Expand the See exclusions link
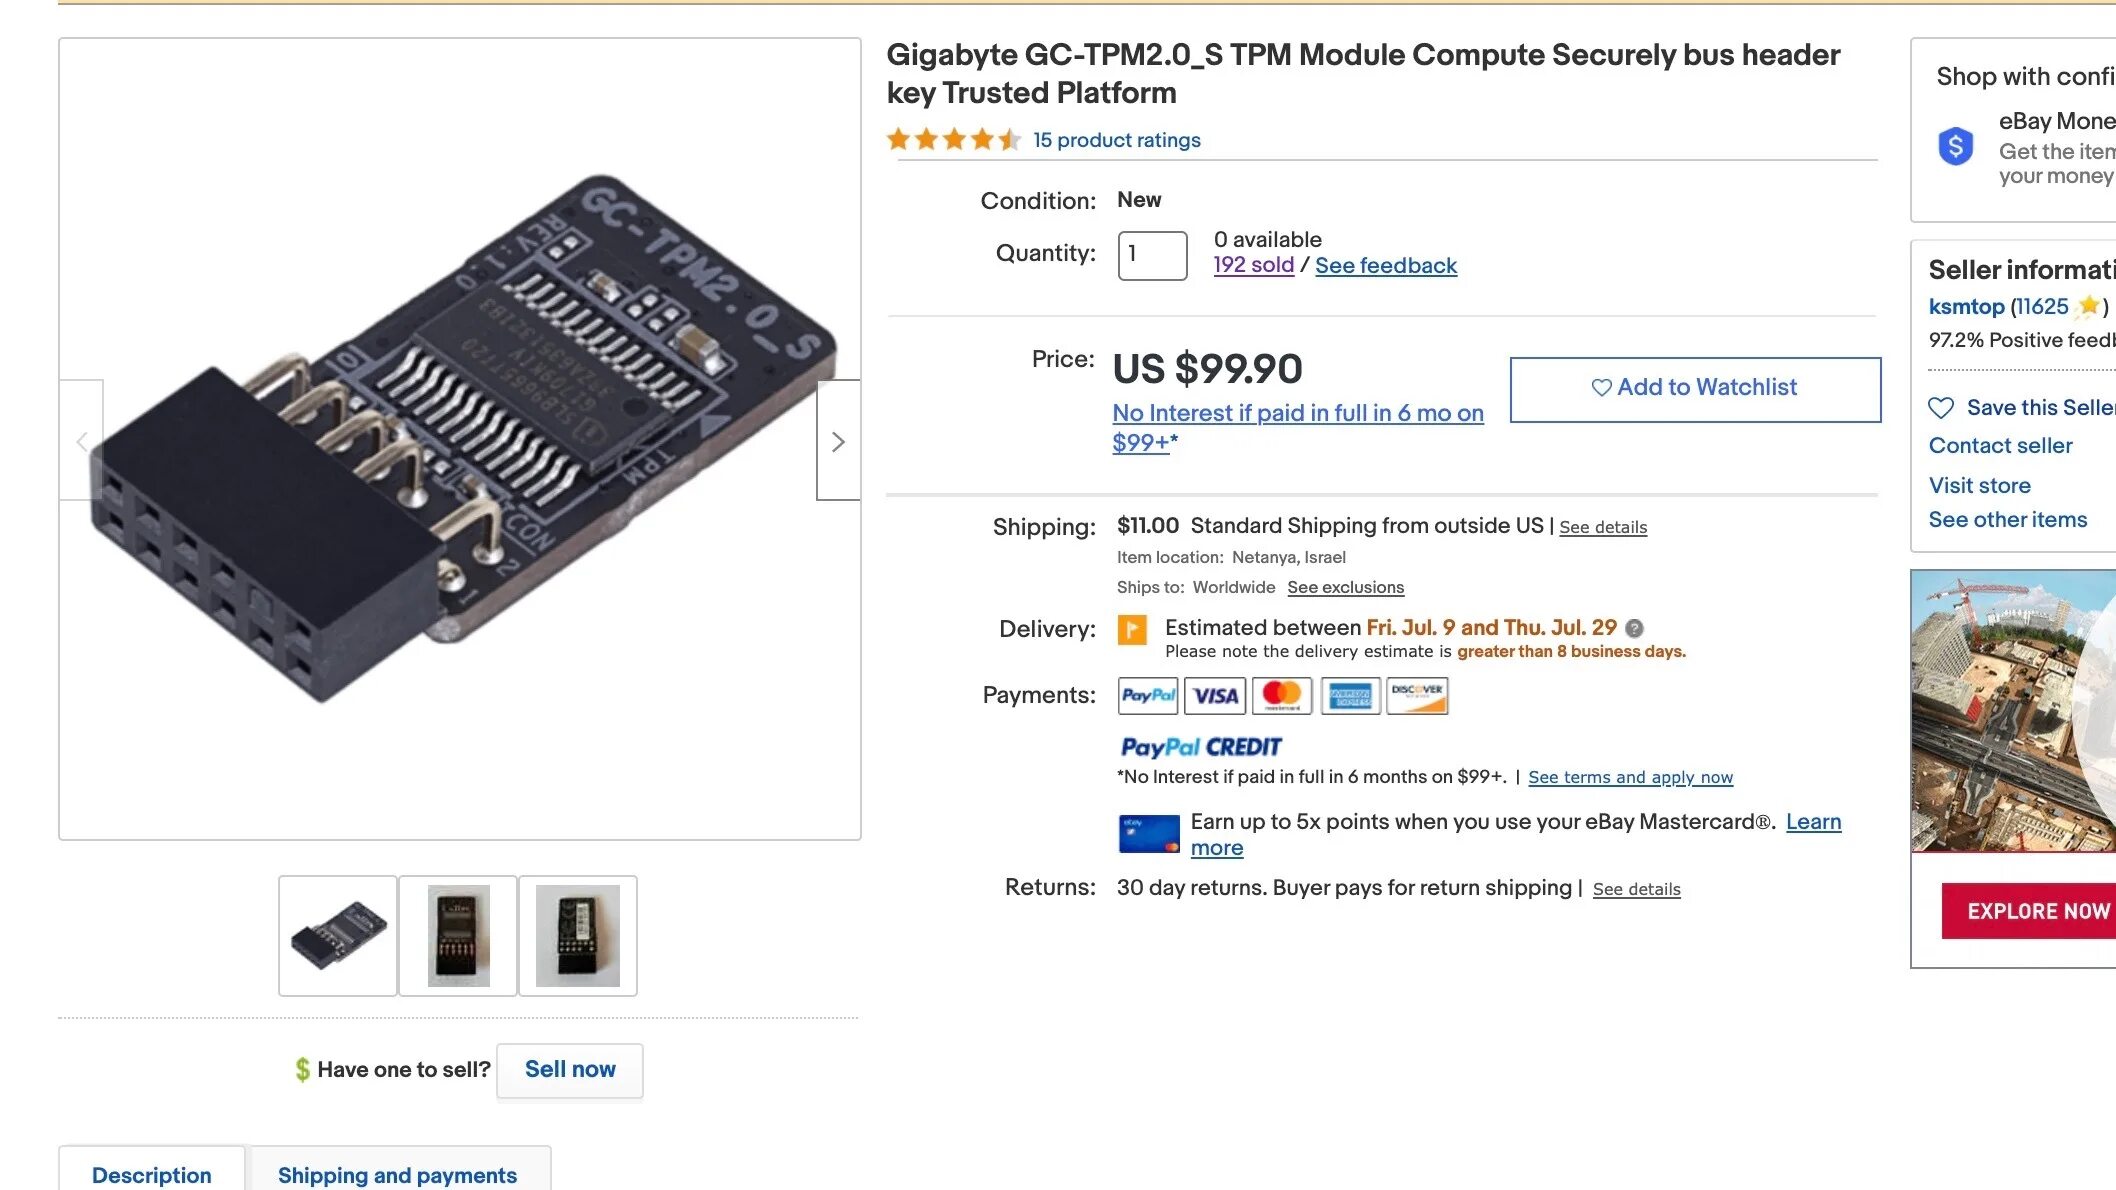Viewport: 2116px width, 1190px height. (1345, 587)
